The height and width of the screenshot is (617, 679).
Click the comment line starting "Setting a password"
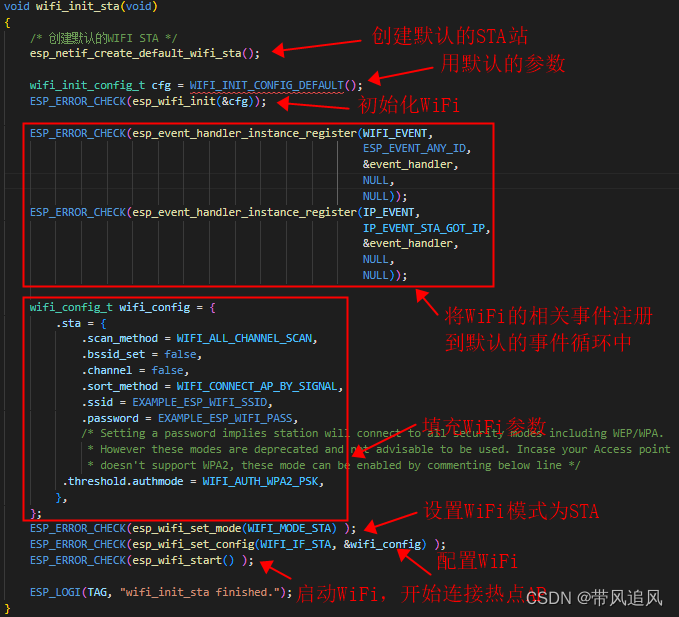click(x=372, y=433)
